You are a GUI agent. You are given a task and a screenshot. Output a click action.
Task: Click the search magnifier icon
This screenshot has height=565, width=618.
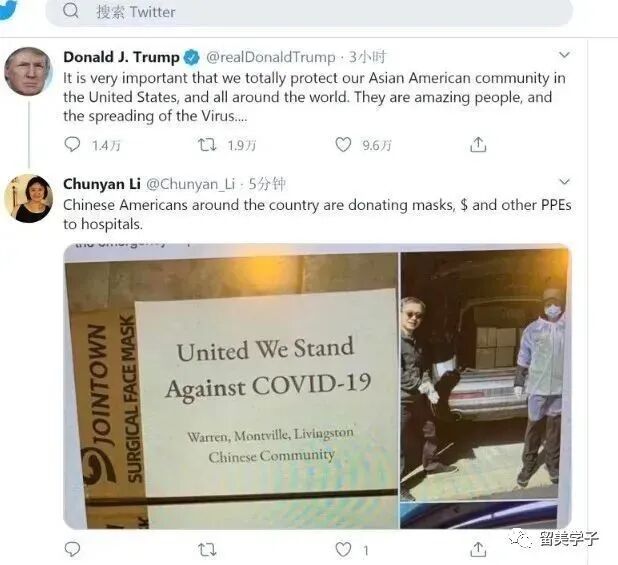(71, 11)
